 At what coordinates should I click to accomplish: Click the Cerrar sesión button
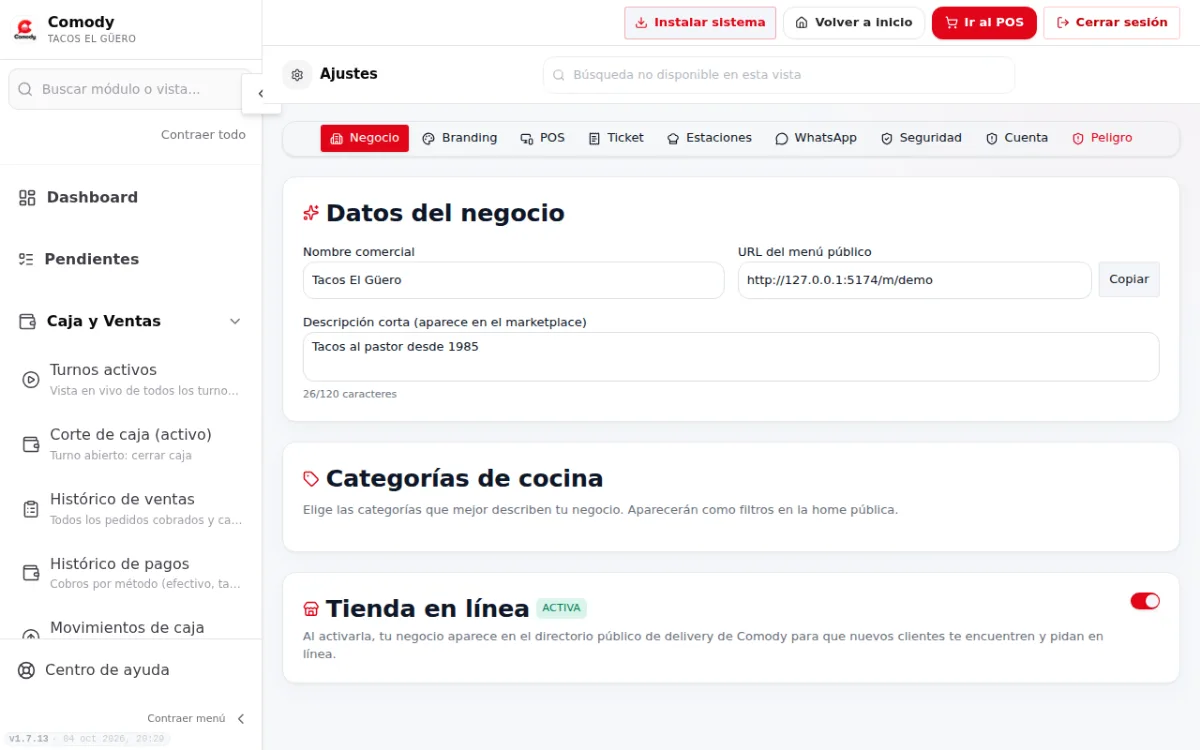point(1112,23)
